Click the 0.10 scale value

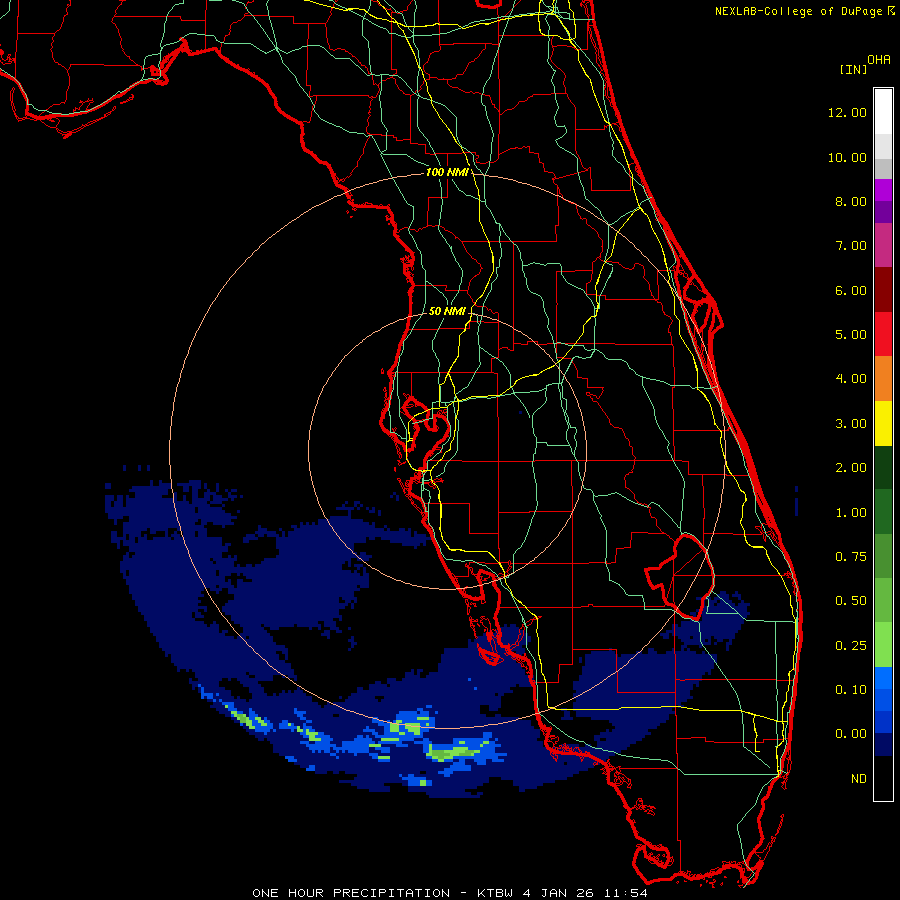tap(850, 690)
